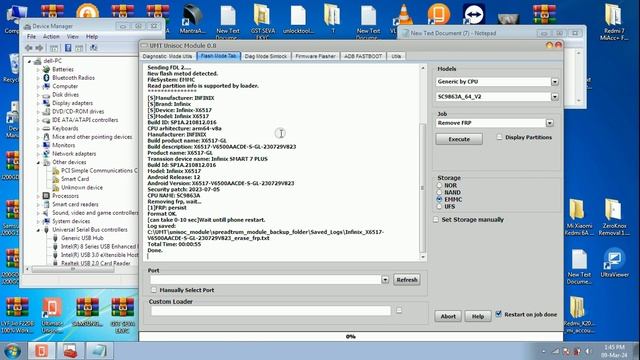
Task: Uncheck Restart on job done
Action: coord(498,314)
